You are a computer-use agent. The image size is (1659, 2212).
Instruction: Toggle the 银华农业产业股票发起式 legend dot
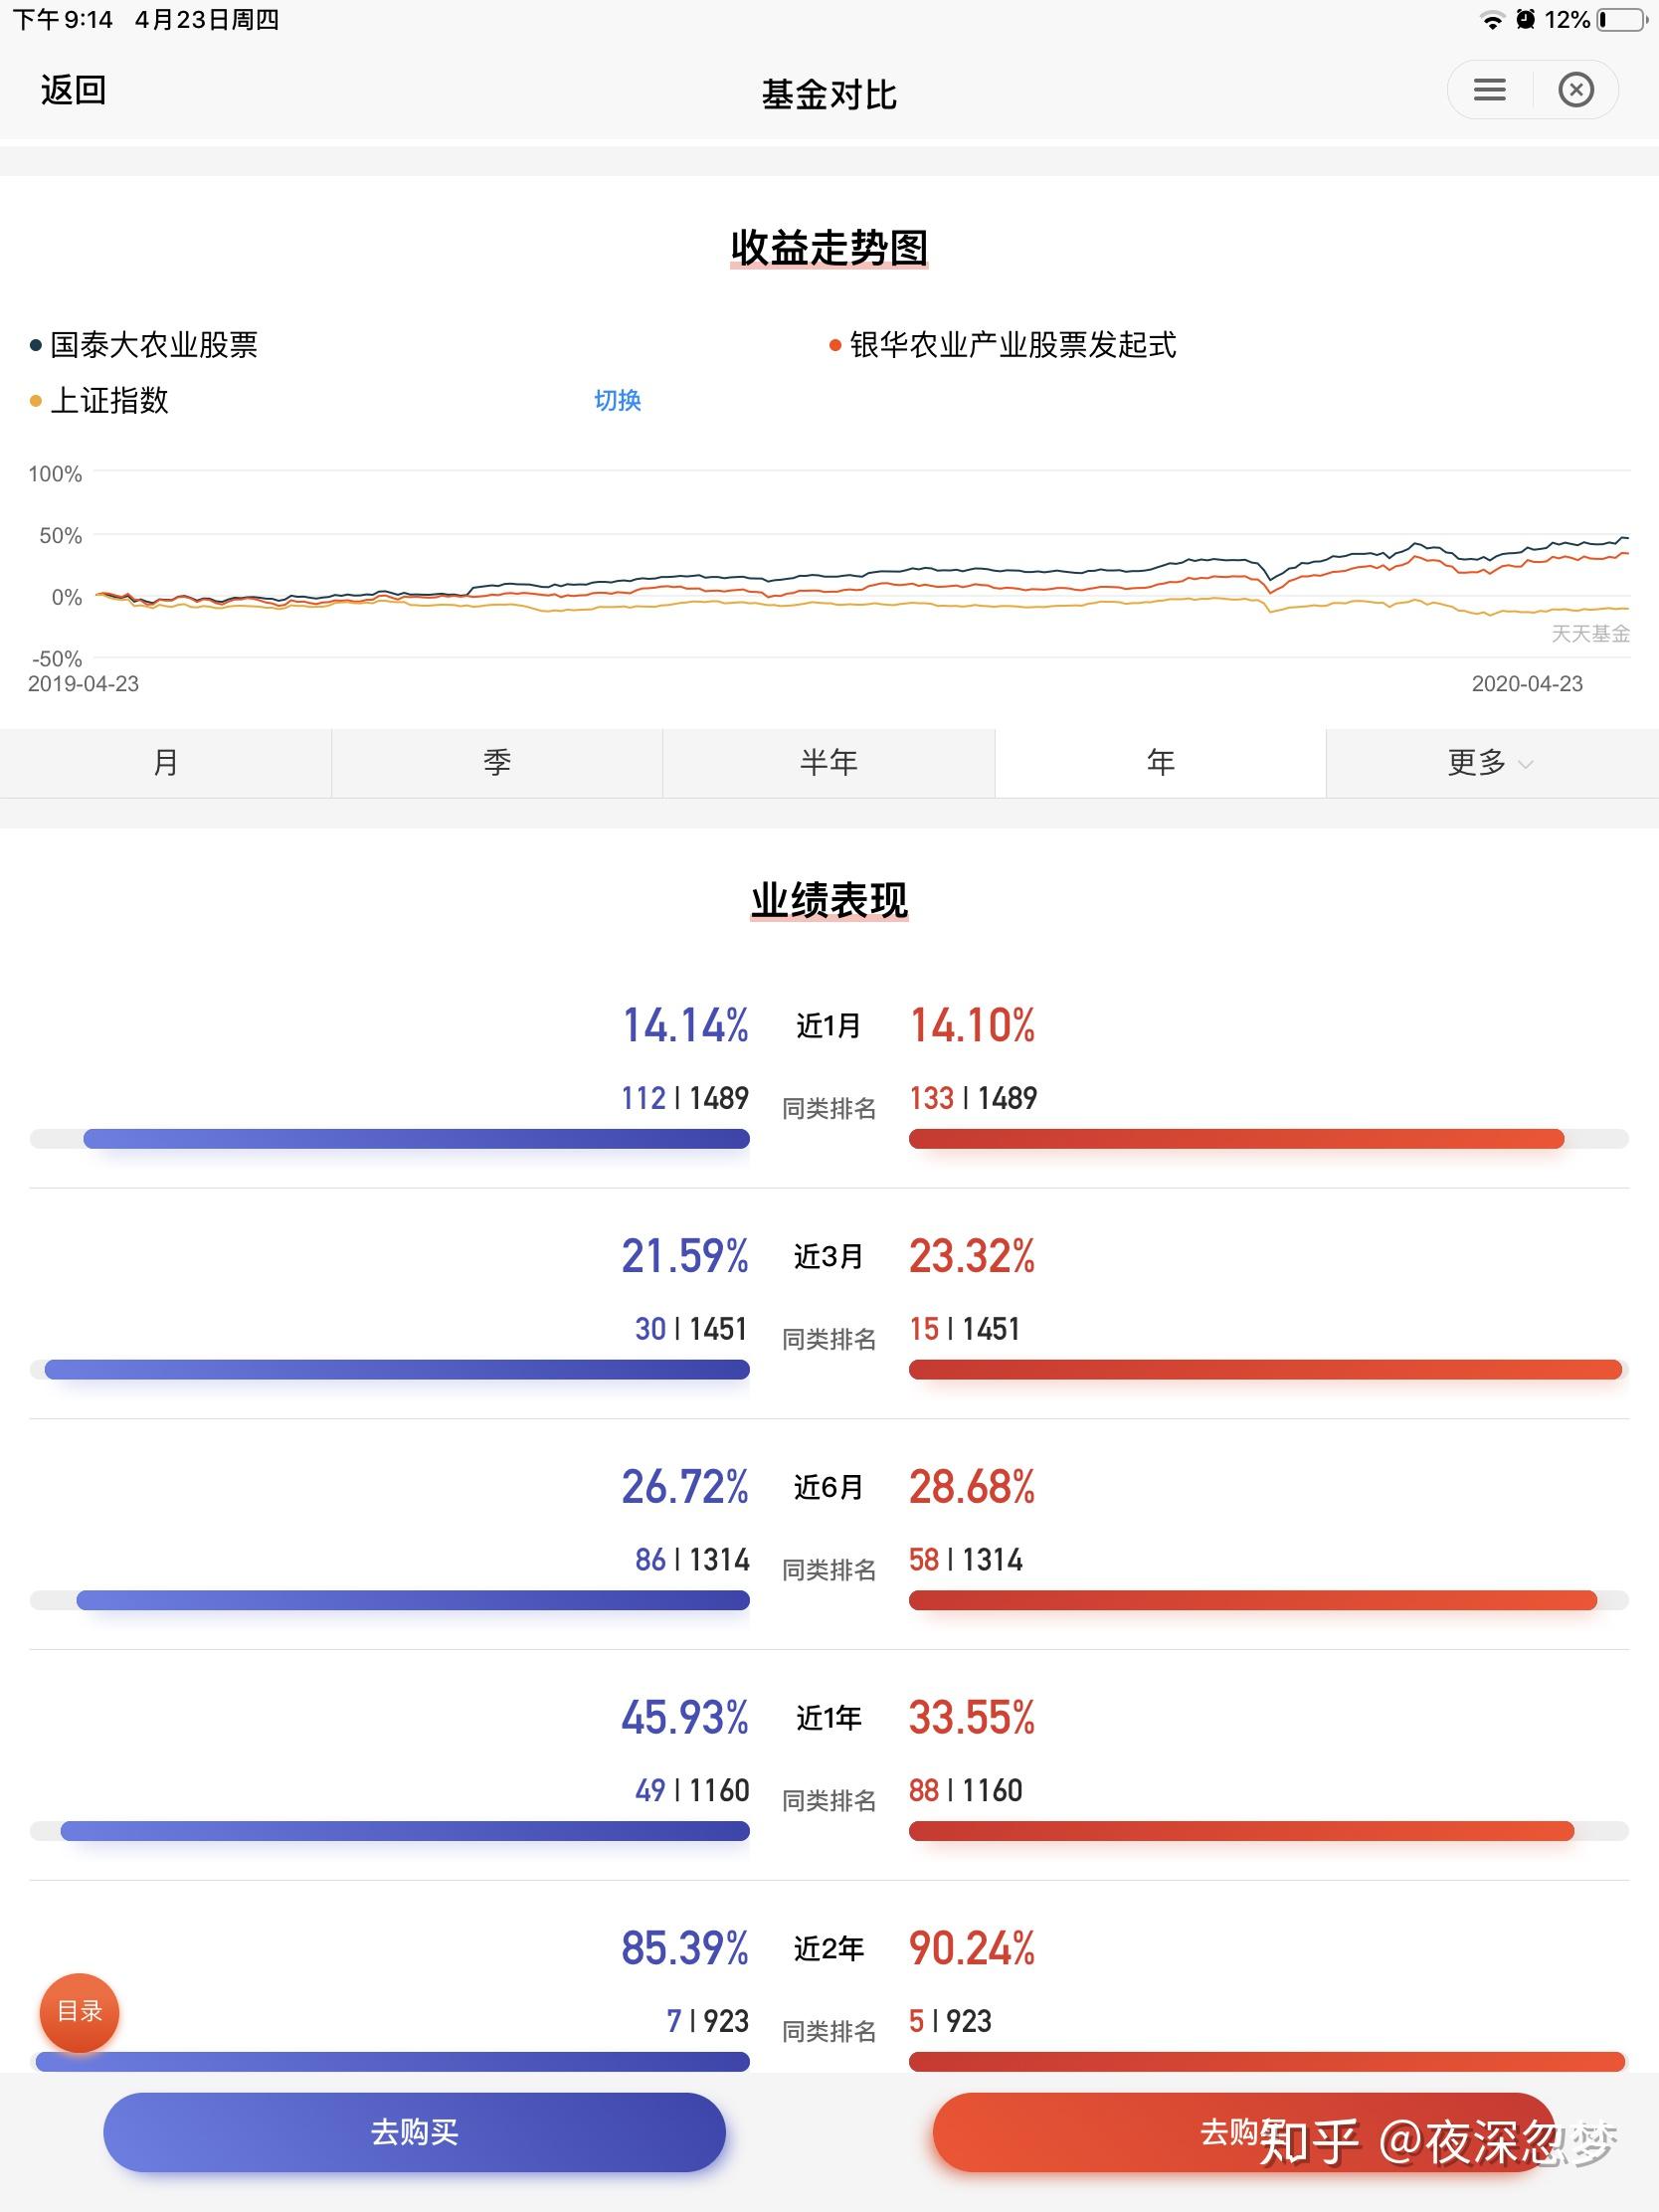point(835,346)
